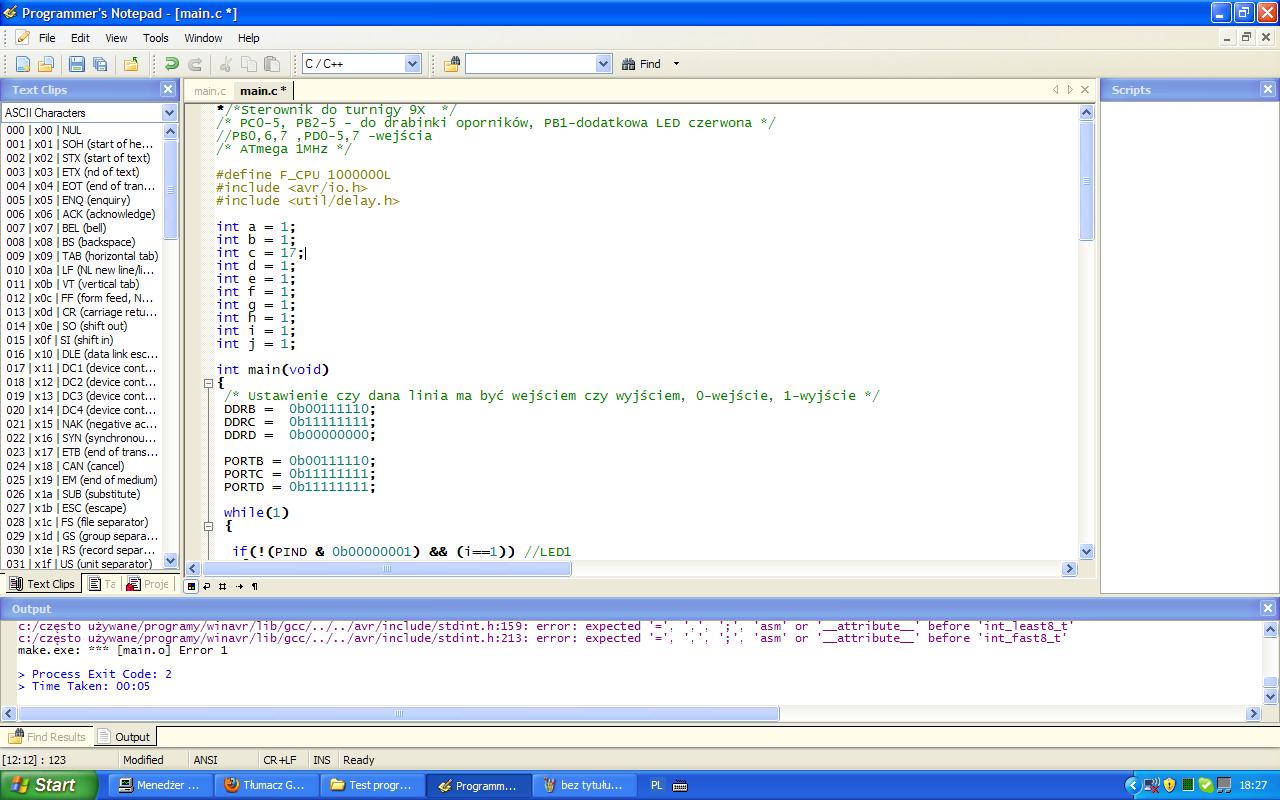The height and width of the screenshot is (800, 1280).
Task: Open the C / C++ language scheme dropdown
Action: (412, 64)
